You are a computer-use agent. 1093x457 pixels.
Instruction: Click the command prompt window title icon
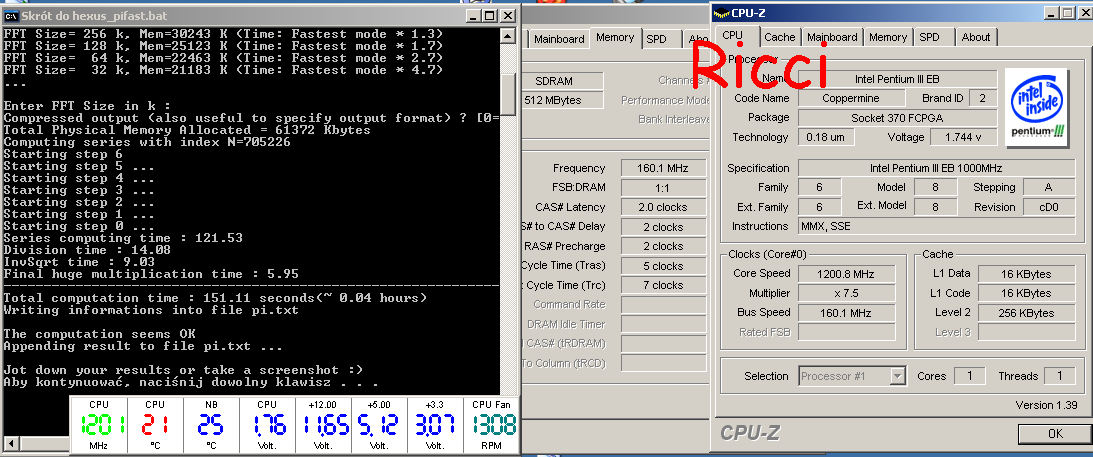tap(10, 15)
